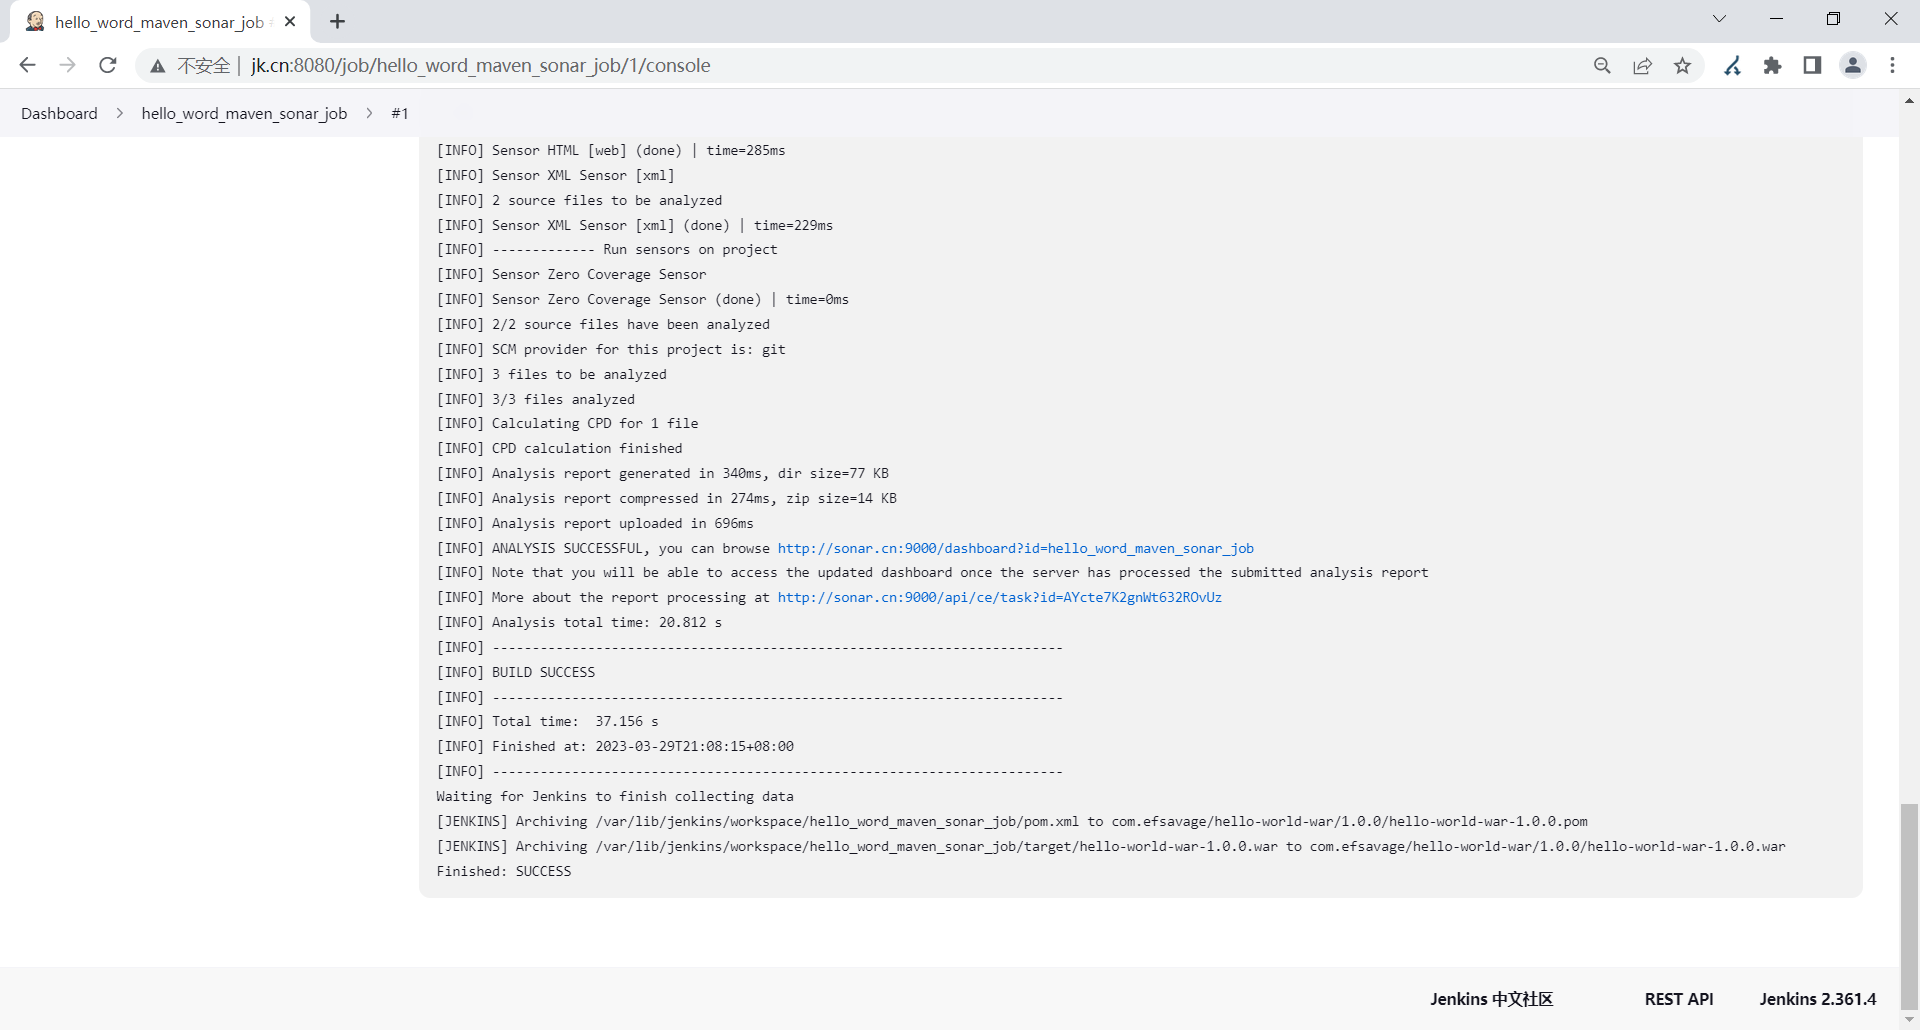The height and width of the screenshot is (1030, 1920).
Task: Open the Chrome three-dot menu
Action: point(1893,66)
